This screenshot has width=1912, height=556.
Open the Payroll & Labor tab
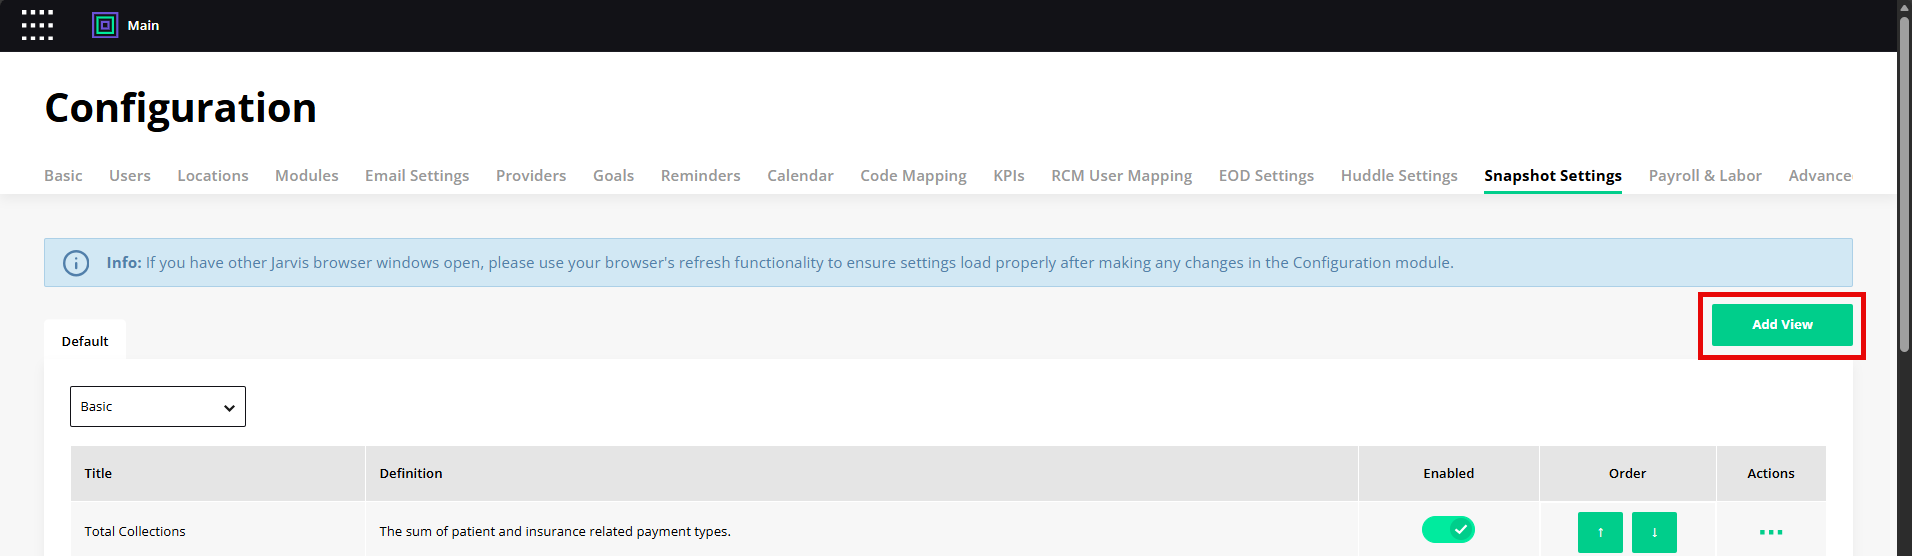[x=1704, y=176]
